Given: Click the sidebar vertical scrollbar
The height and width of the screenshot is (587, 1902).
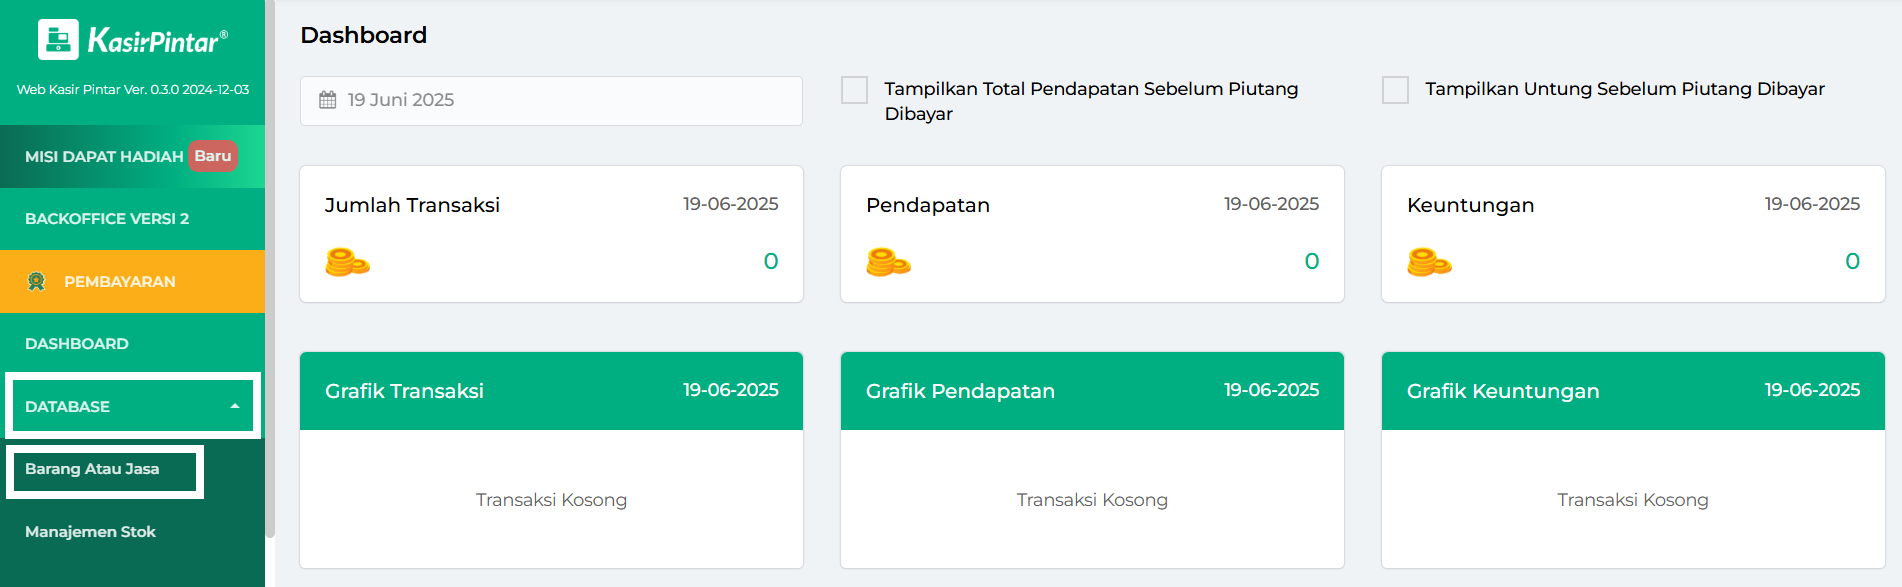Looking at the screenshot, I should pyautogui.click(x=270, y=300).
